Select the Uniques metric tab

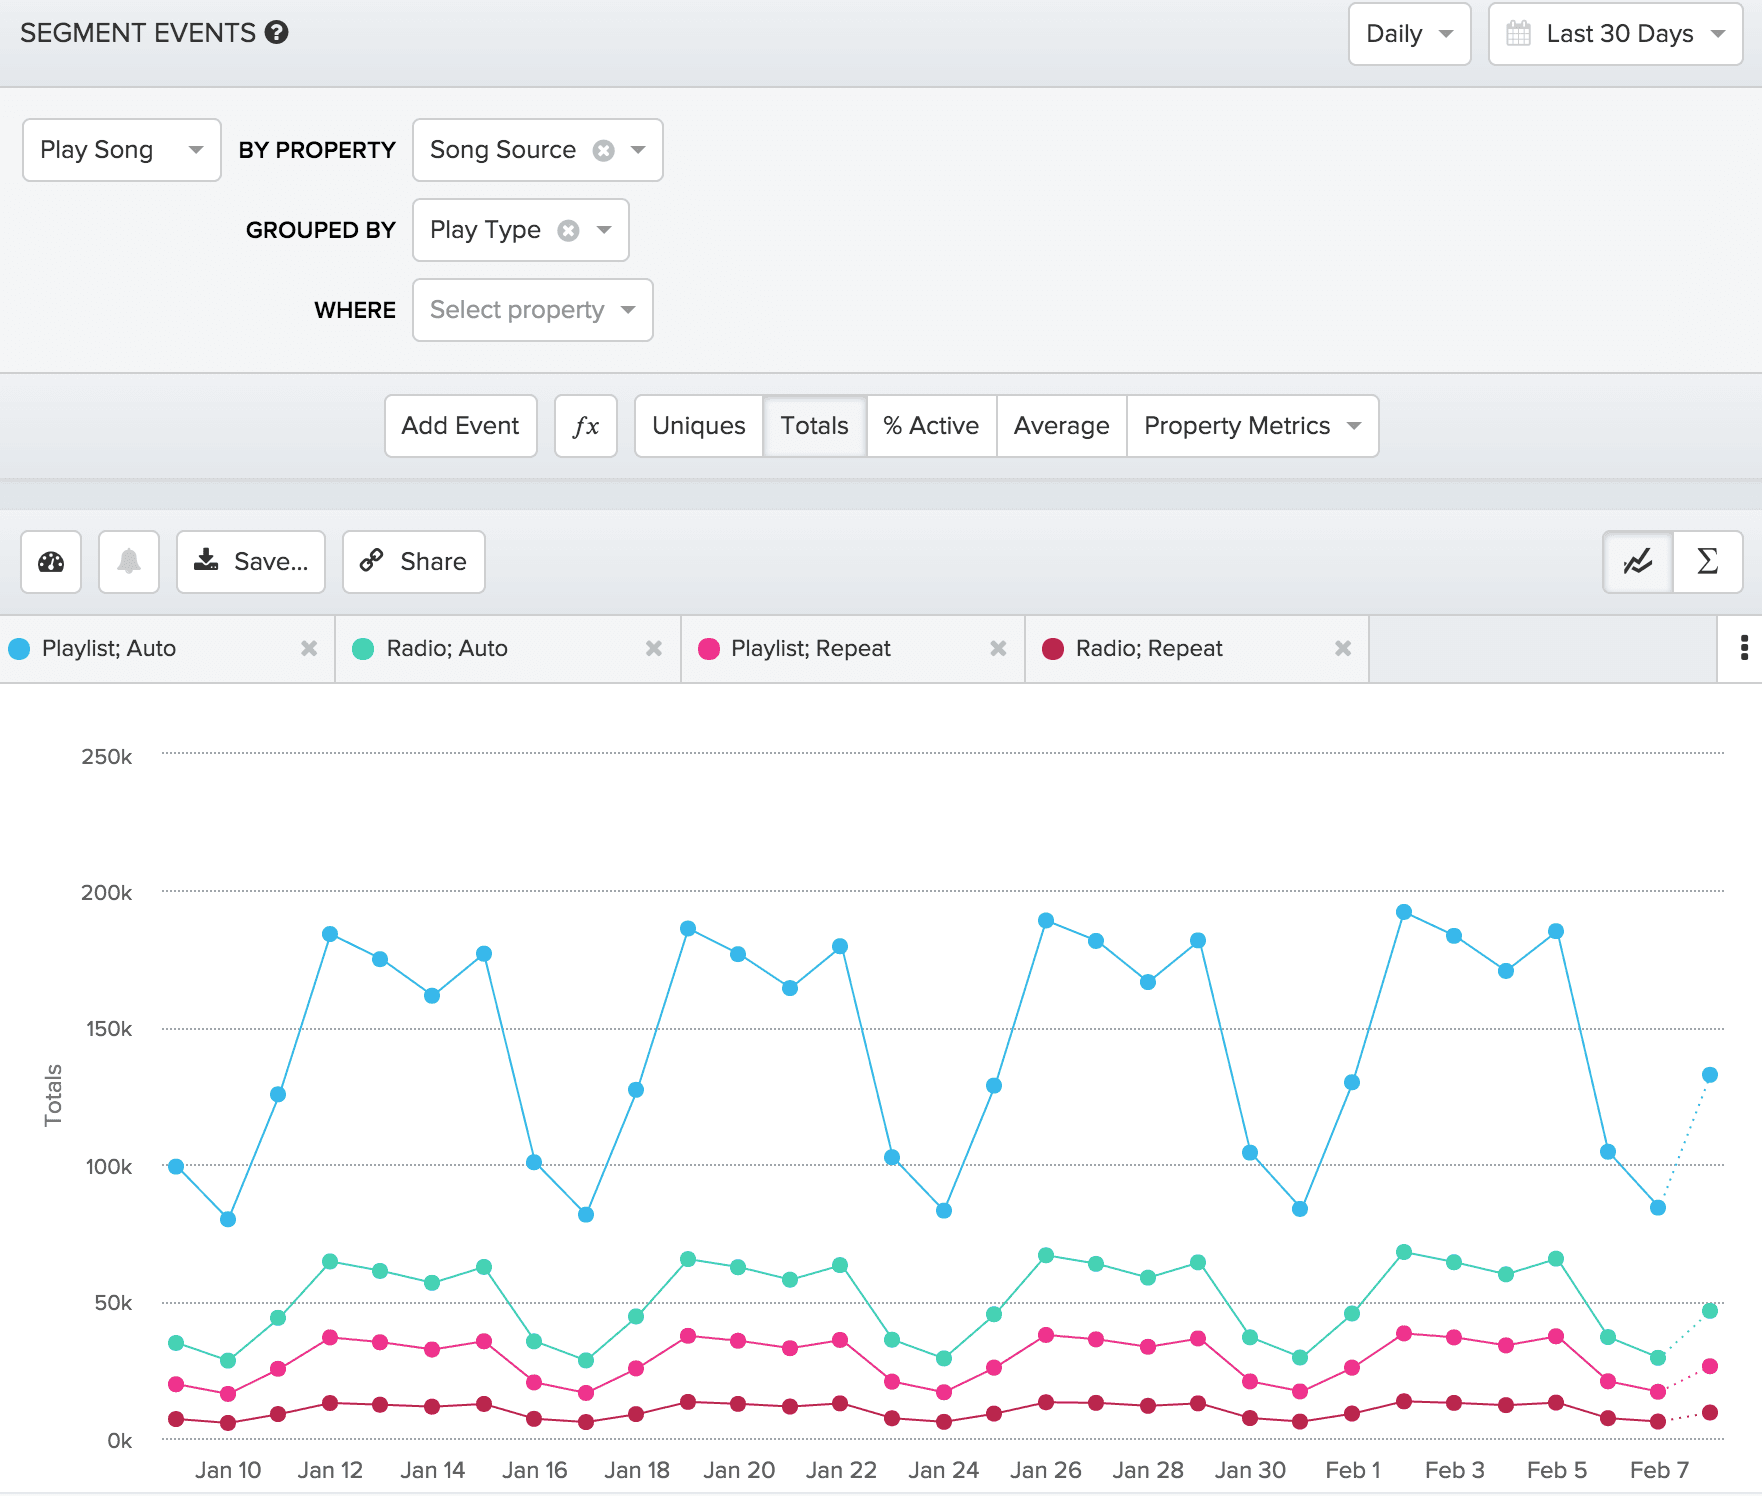click(698, 426)
